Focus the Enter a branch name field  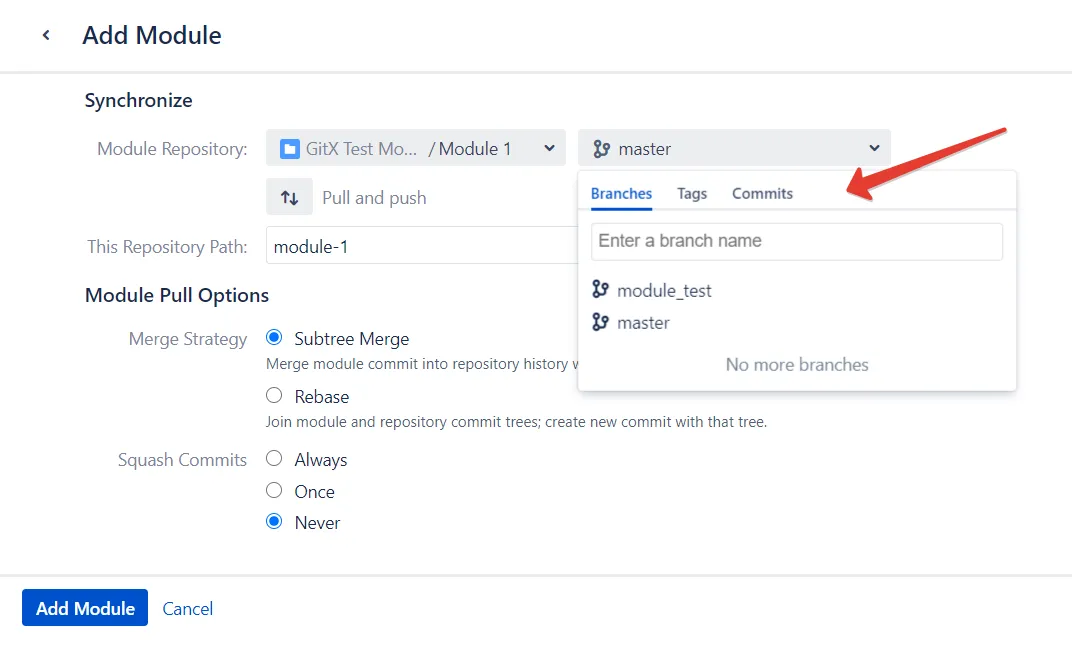click(x=797, y=241)
